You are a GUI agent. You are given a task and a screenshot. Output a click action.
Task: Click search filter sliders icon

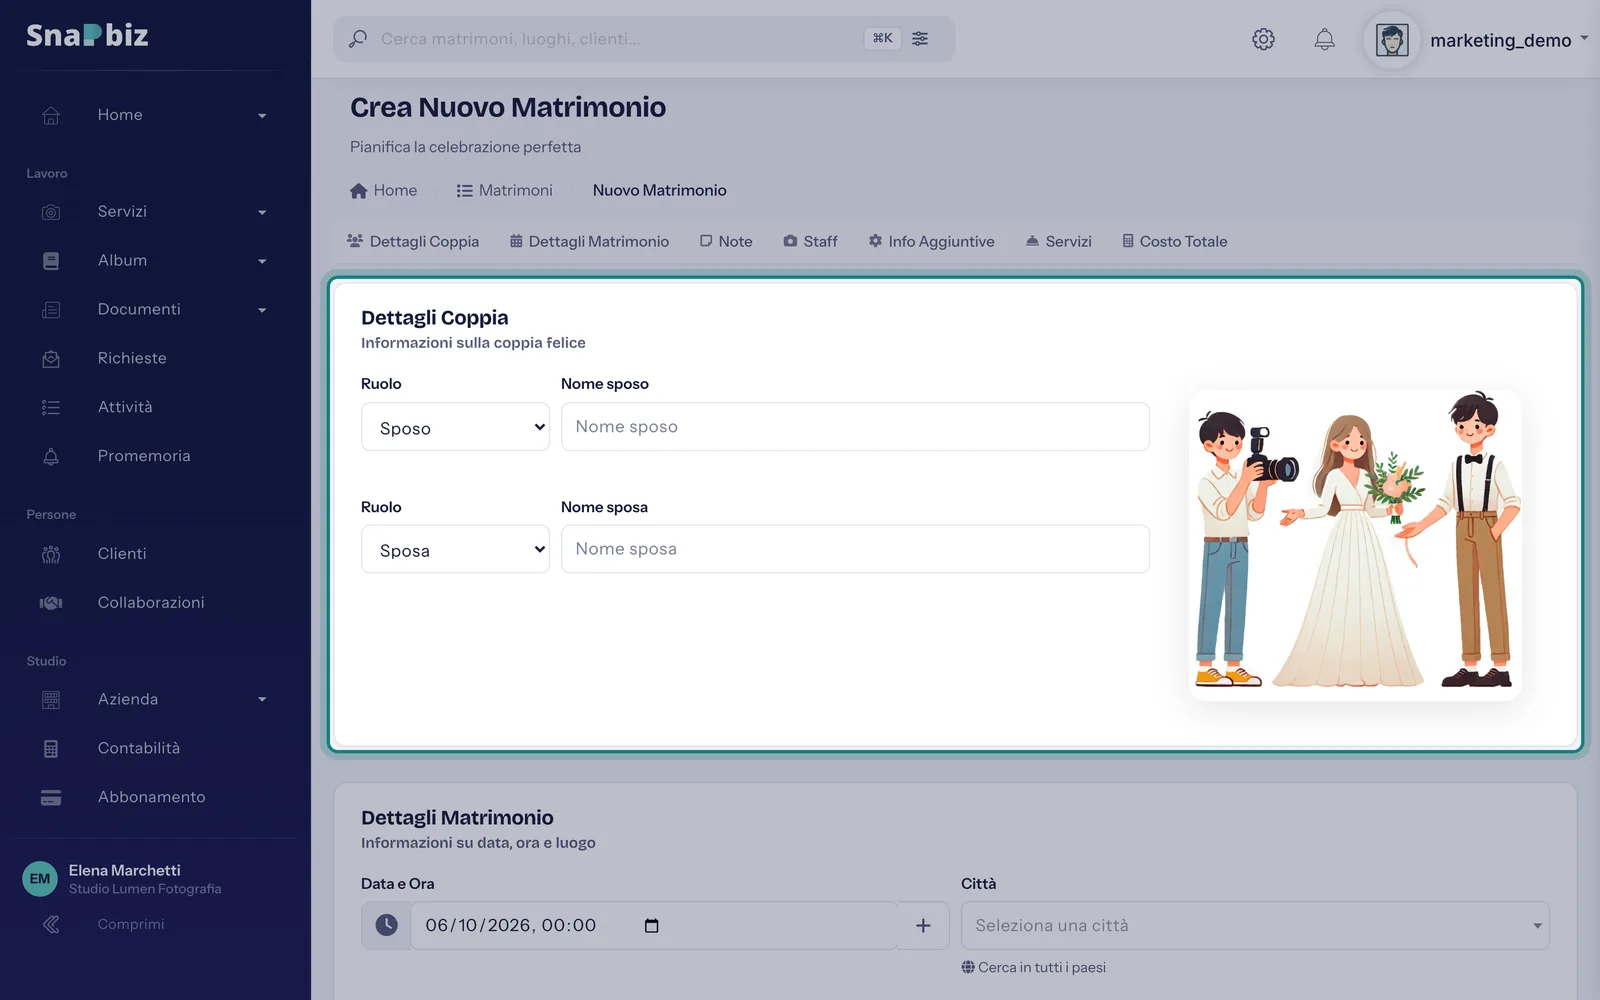pyautogui.click(x=920, y=38)
